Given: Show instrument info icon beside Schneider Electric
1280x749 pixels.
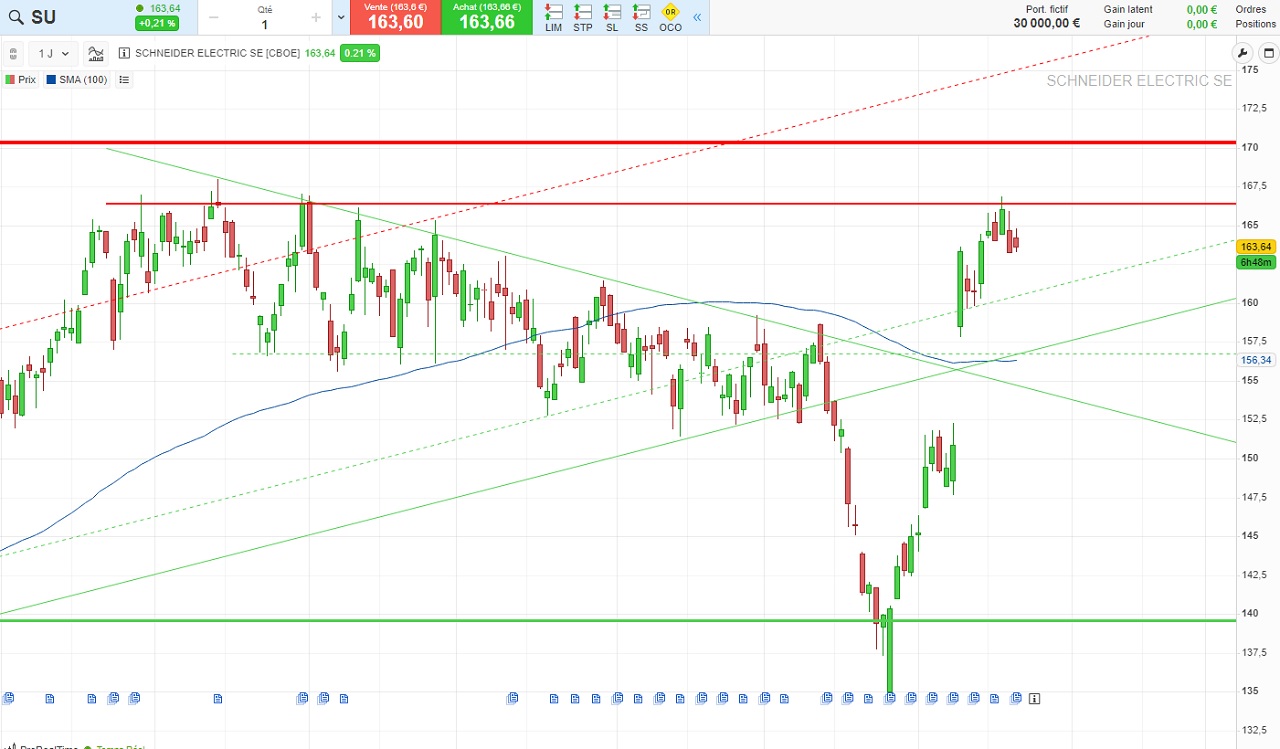Looking at the screenshot, I should (x=124, y=54).
